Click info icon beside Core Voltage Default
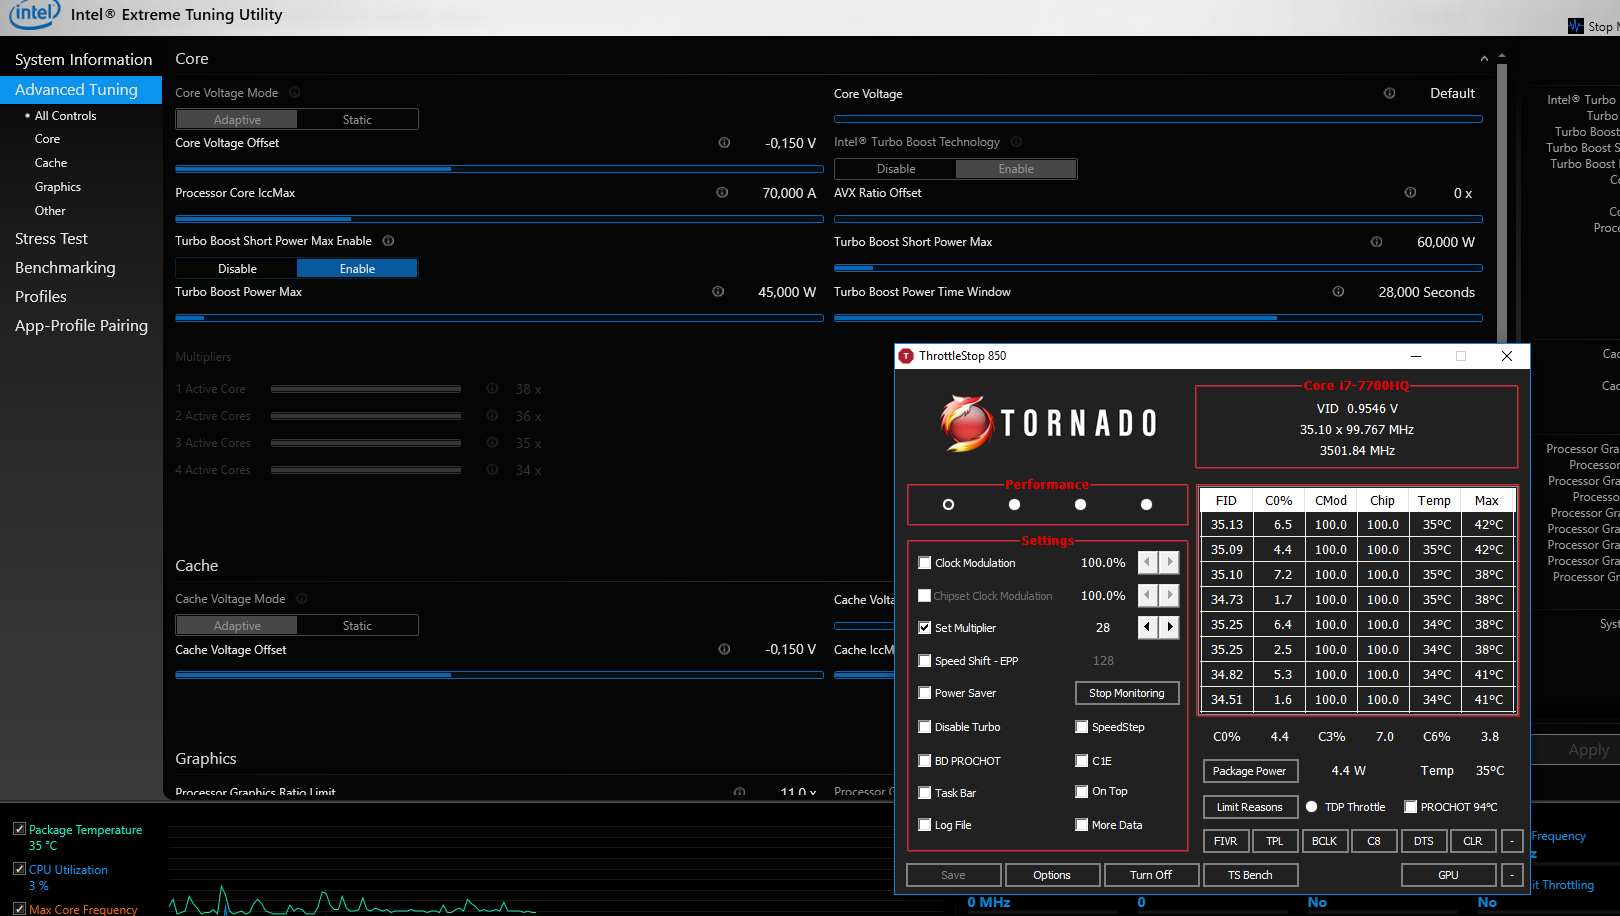Screen dimensions: 1620x916 1389,93
